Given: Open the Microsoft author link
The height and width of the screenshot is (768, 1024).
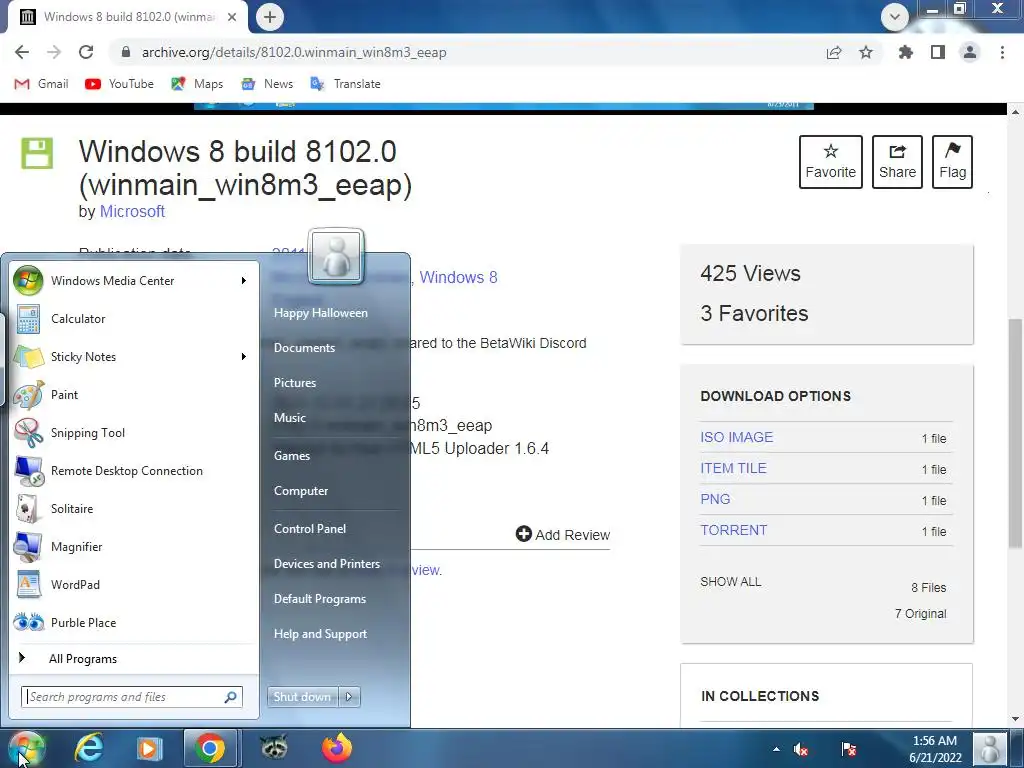Looking at the screenshot, I should pyautogui.click(x=132, y=212).
